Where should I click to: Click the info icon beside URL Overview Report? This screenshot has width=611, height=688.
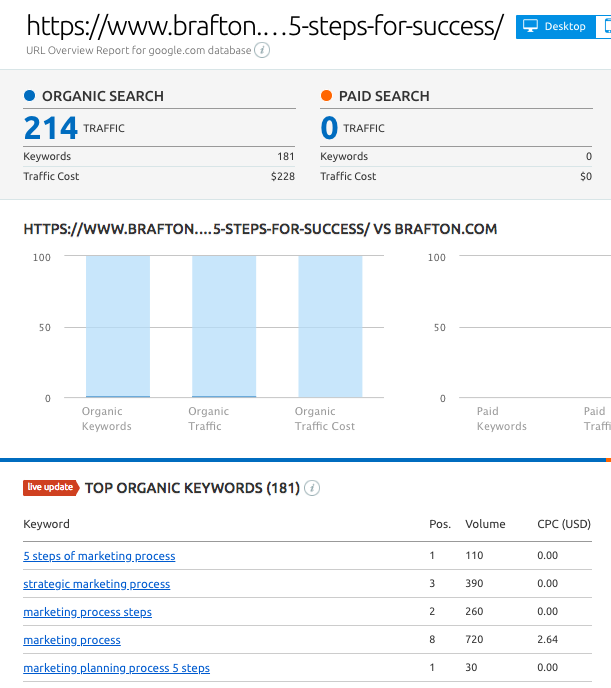pos(262,49)
